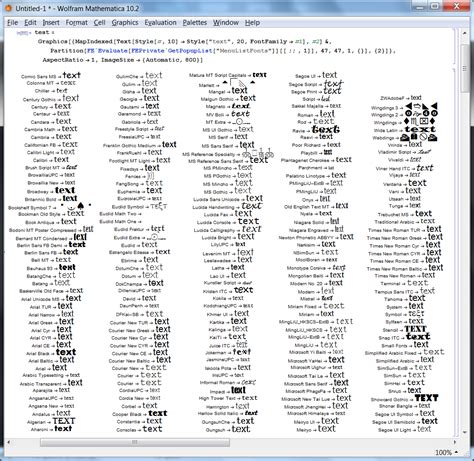474x461 pixels.
Task: Click the 'Webdings' font sample
Action: click(405, 137)
